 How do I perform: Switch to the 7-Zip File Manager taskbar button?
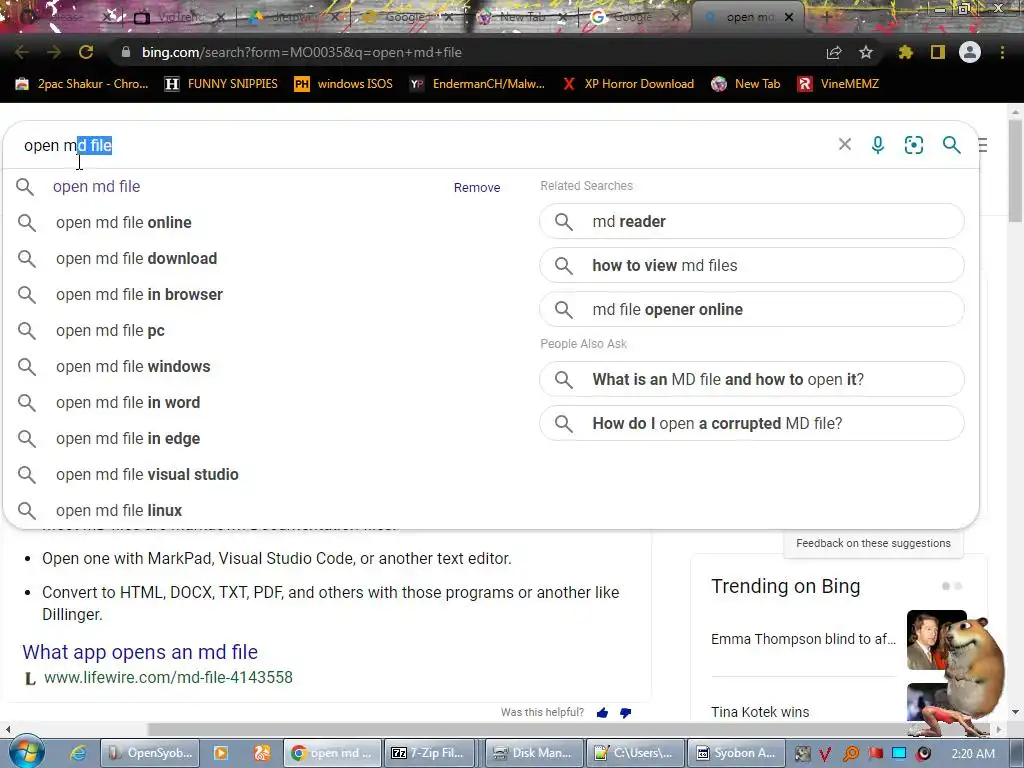(x=428, y=753)
